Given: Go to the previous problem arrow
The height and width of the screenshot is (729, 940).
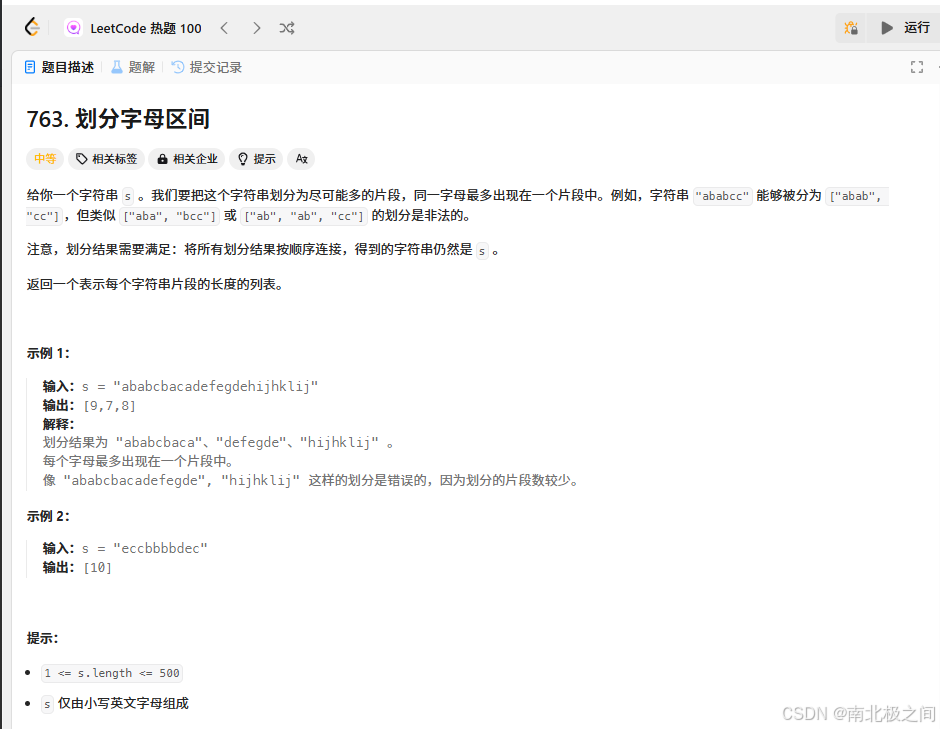Looking at the screenshot, I should [224, 28].
